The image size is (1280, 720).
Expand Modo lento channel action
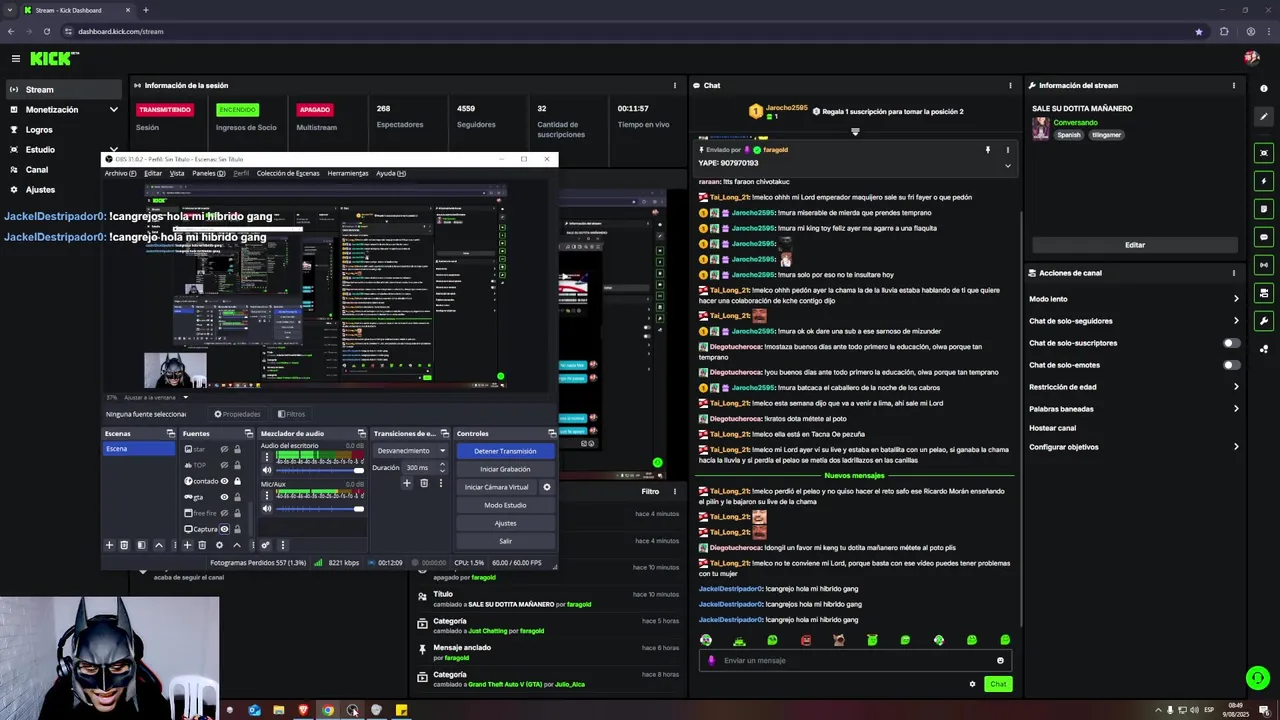[1236, 299]
